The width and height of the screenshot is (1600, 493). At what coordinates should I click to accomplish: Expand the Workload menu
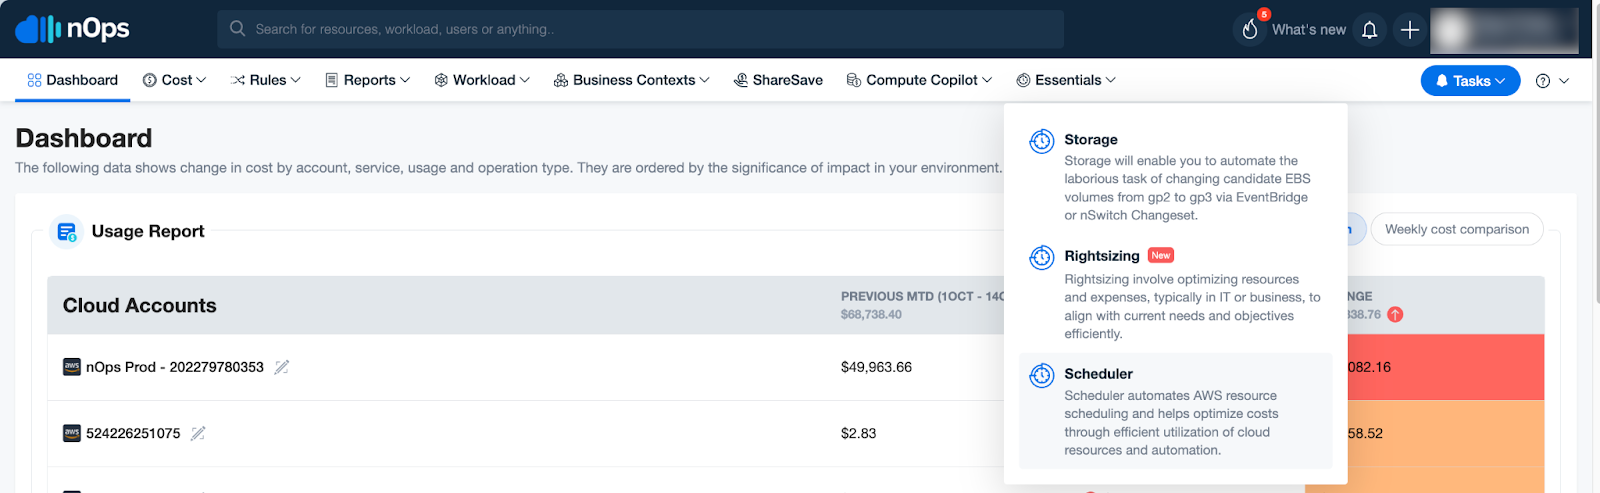(482, 80)
